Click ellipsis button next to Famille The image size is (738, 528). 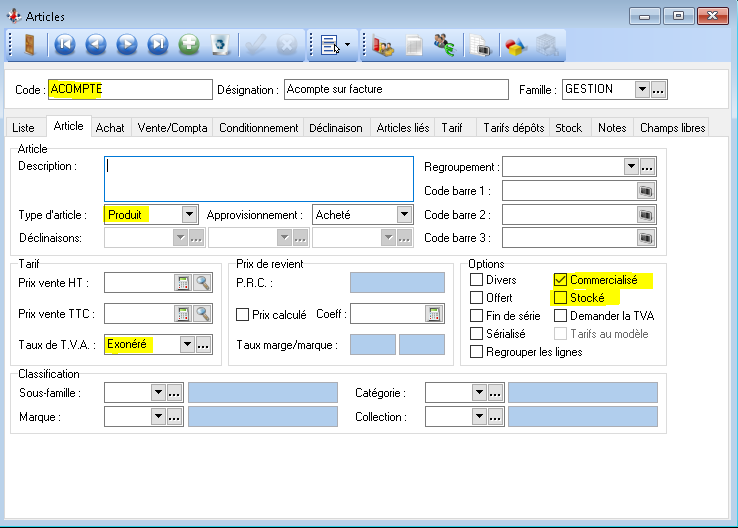point(658,90)
